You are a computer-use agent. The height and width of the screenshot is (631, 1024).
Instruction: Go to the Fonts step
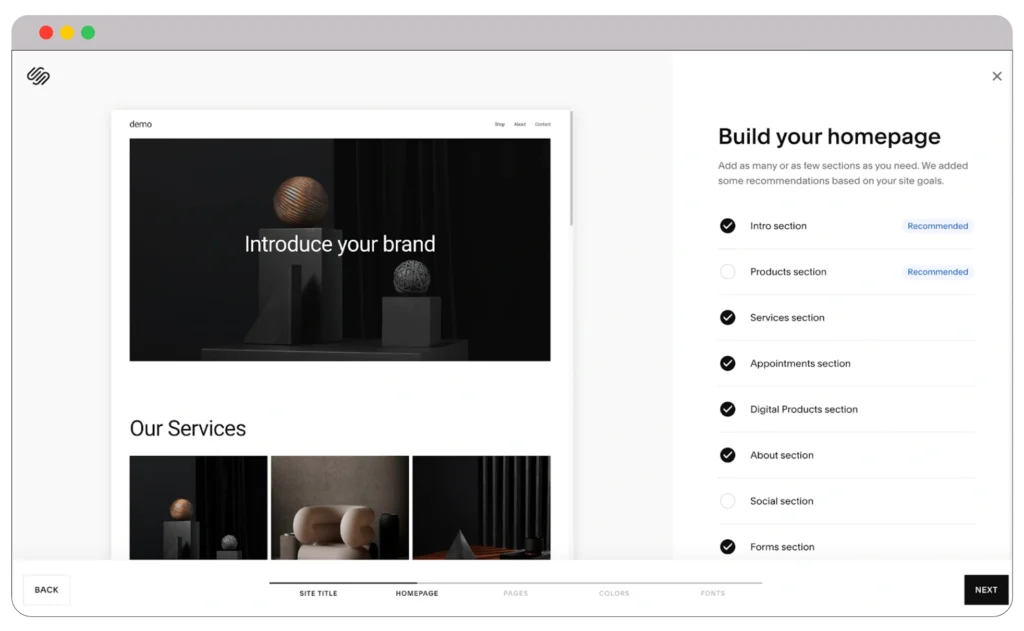pyautogui.click(x=712, y=593)
